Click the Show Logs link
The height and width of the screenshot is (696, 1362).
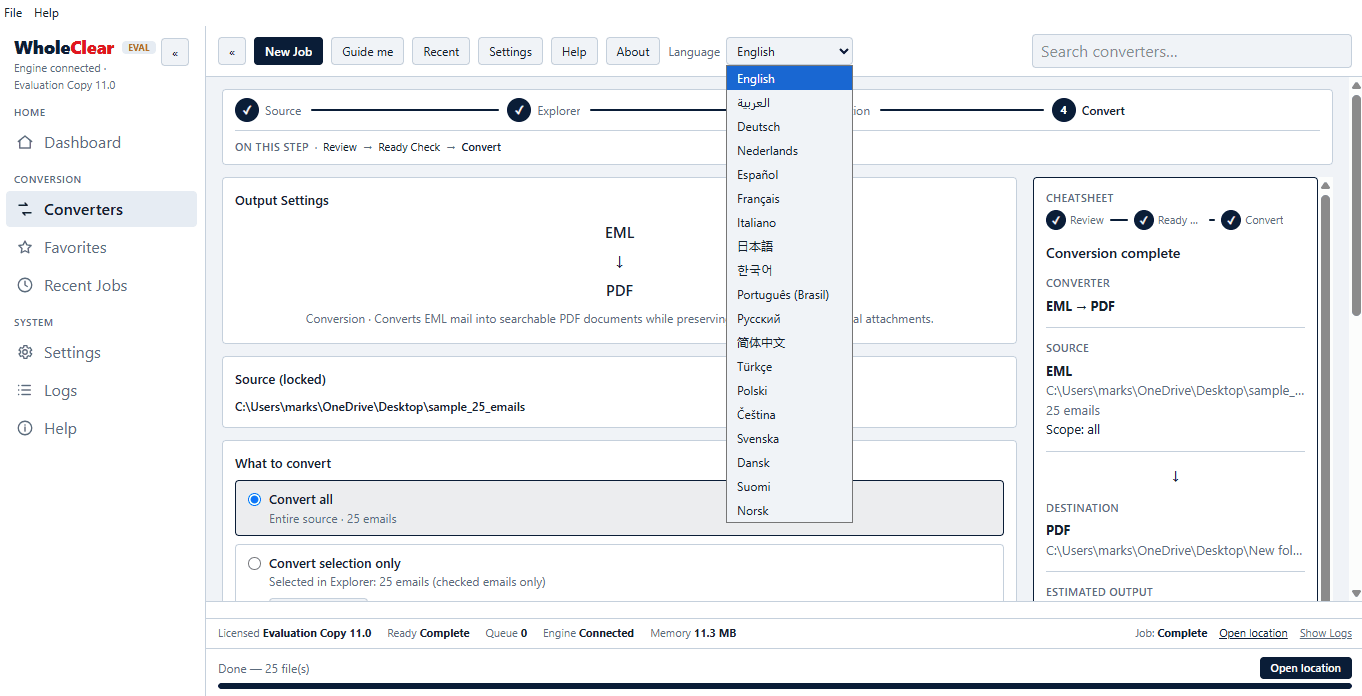(1326, 633)
